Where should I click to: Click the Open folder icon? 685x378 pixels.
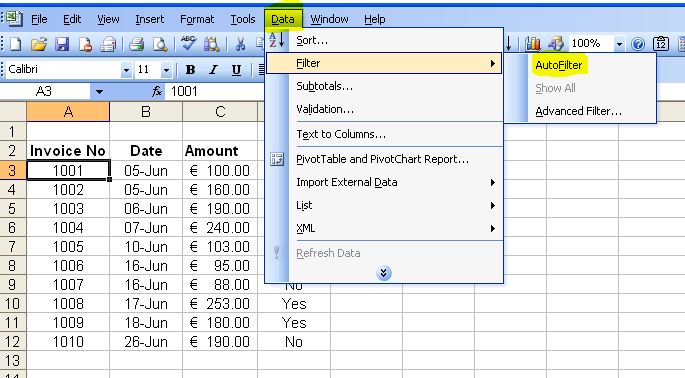(x=39, y=44)
